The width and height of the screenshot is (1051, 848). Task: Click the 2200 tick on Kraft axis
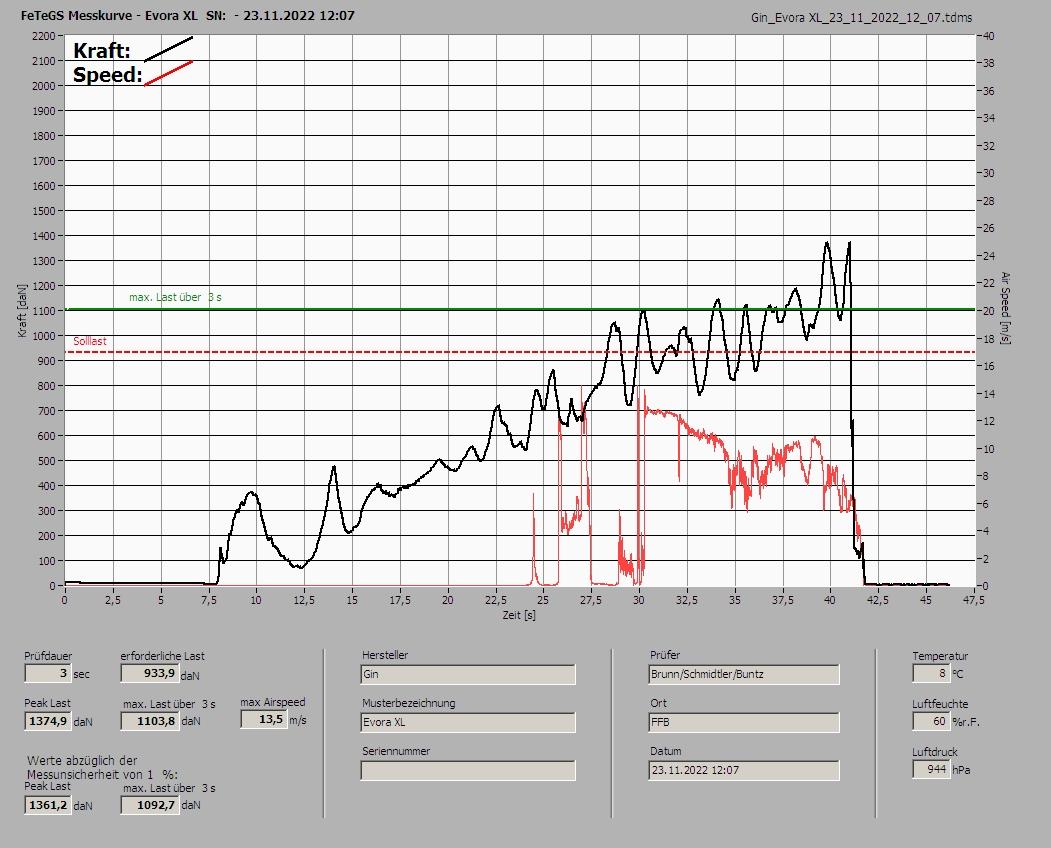pos(43,36)
